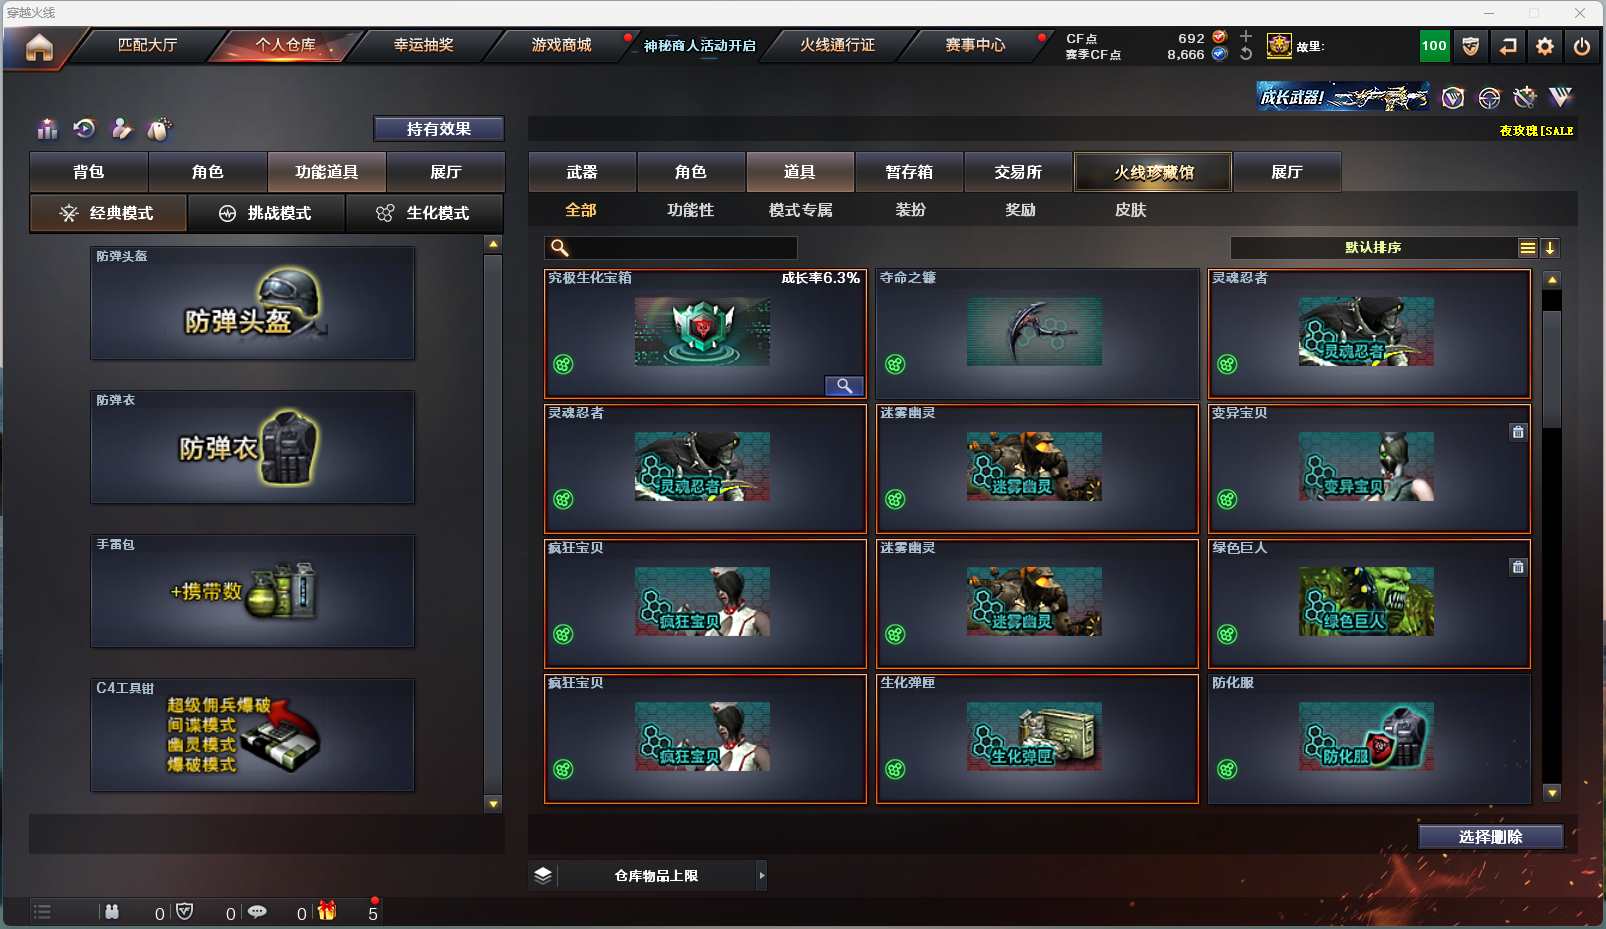This screenshot has width=1606, height=929.
Task: Click the replay circular-arrow icon
Action: [84, 128]
